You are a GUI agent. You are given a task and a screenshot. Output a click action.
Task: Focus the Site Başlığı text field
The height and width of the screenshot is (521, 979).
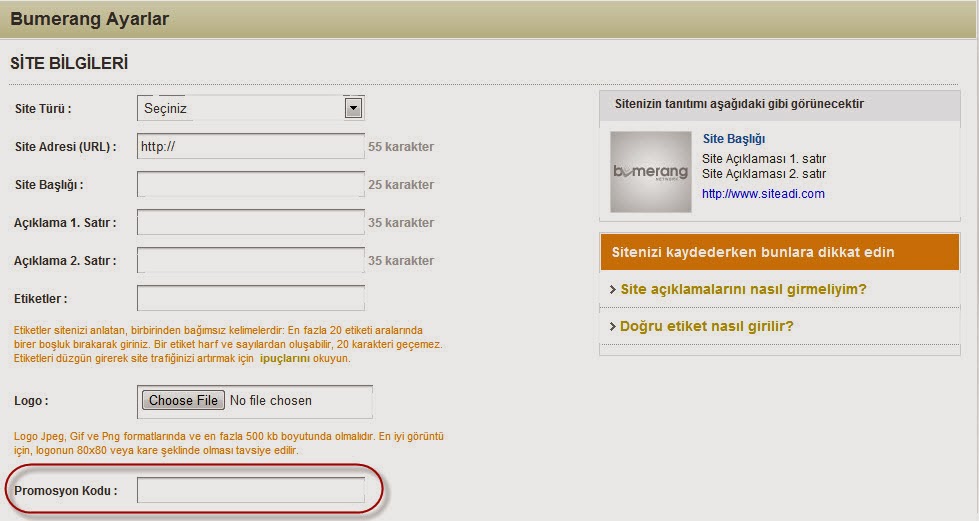250,184
